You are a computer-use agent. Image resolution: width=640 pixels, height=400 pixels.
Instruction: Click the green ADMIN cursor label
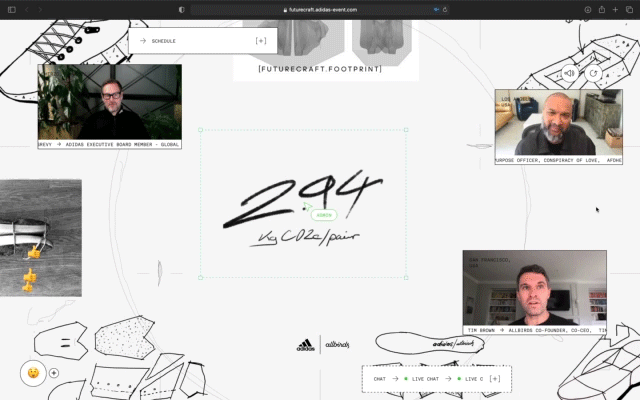click(x=324, y=215)
